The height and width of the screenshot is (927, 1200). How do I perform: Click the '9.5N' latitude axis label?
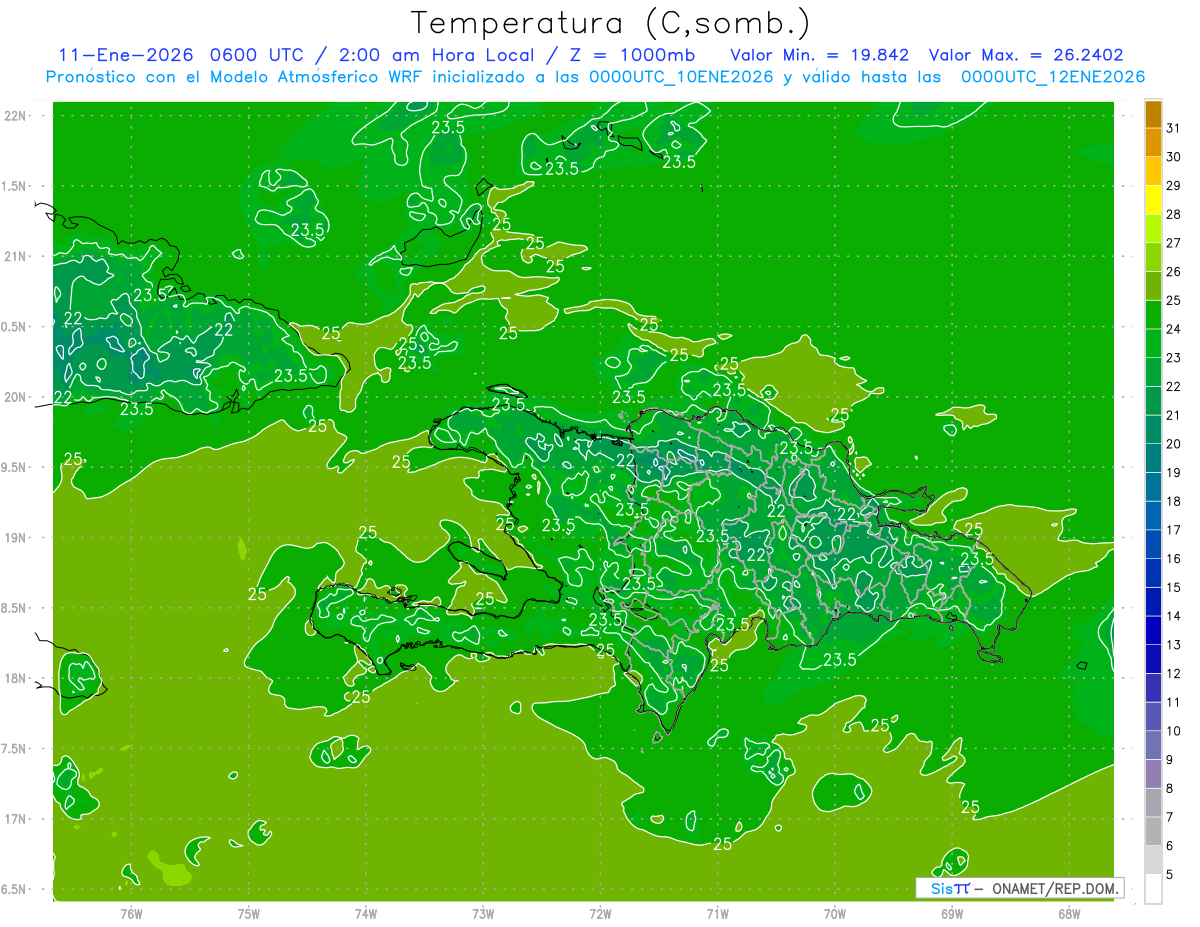coord(16,467)
